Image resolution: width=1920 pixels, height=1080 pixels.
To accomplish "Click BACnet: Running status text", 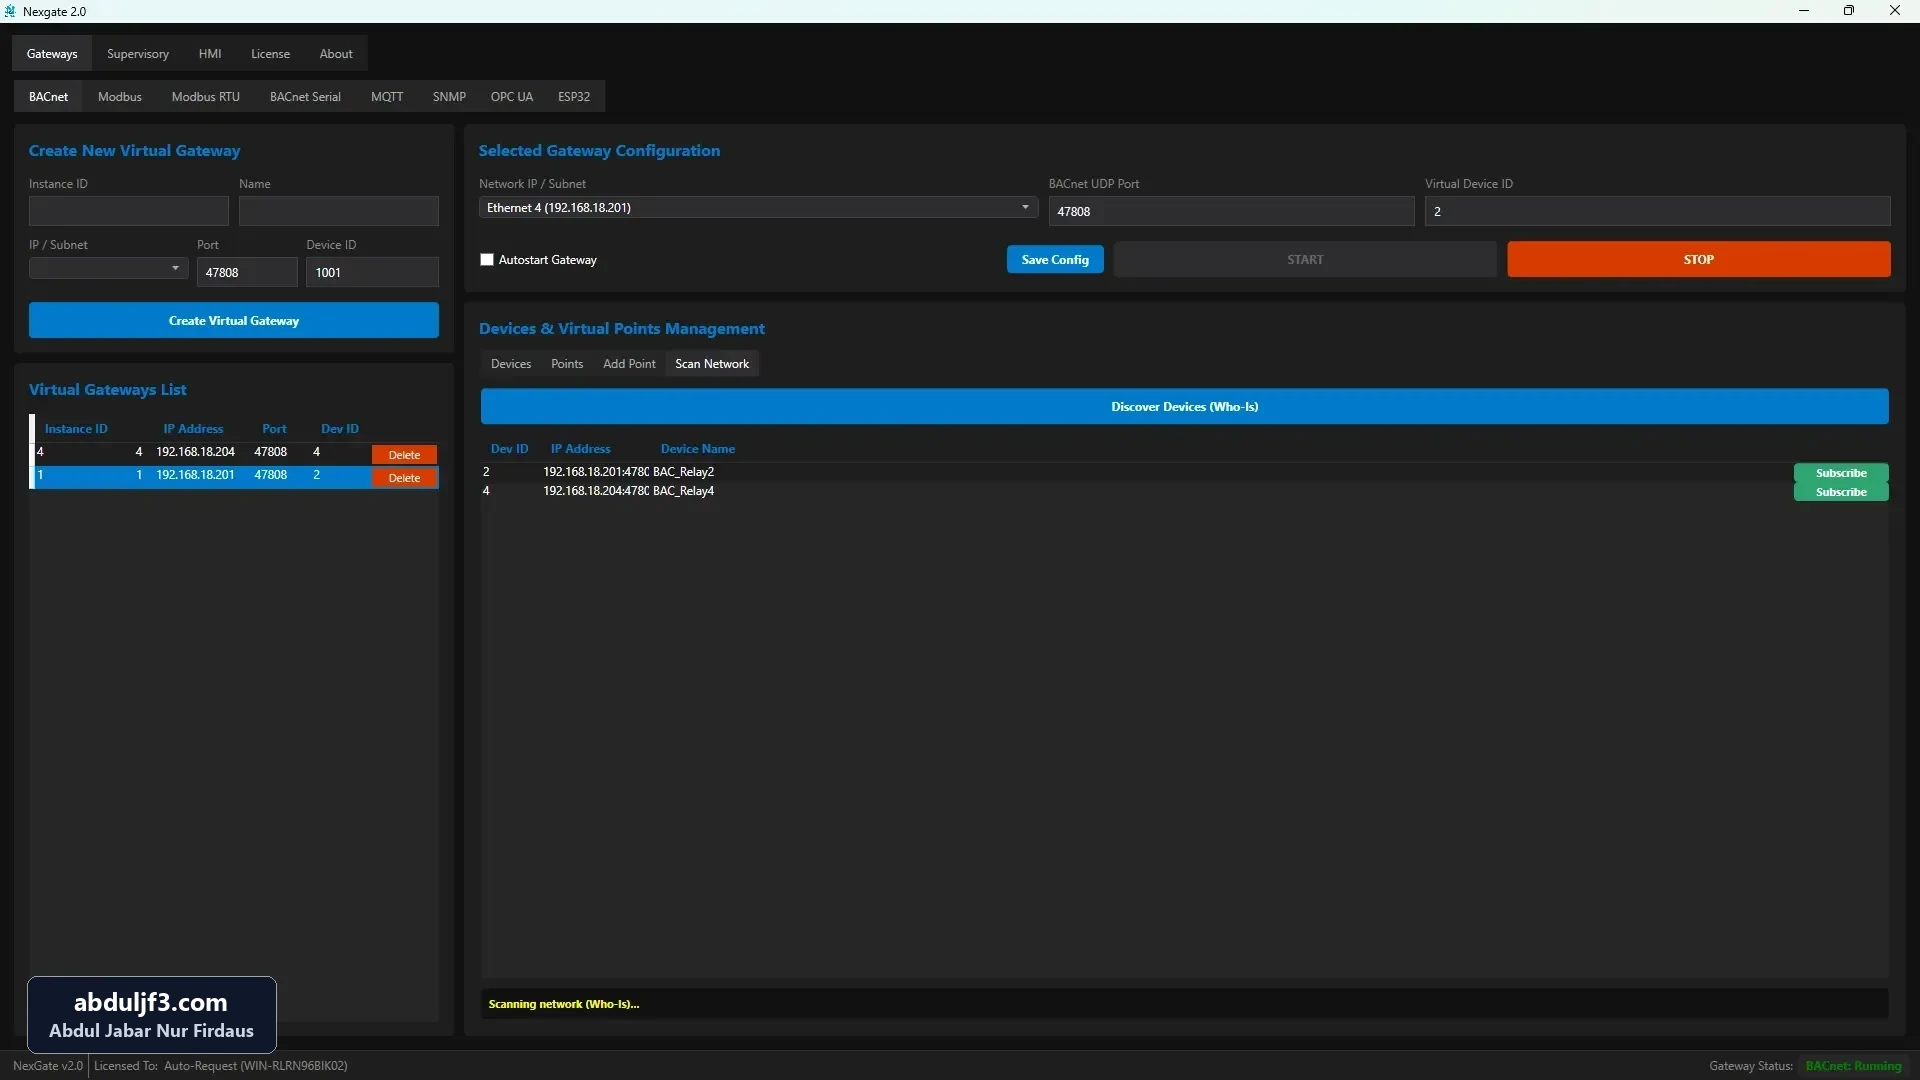I will pos(1853,1066).
